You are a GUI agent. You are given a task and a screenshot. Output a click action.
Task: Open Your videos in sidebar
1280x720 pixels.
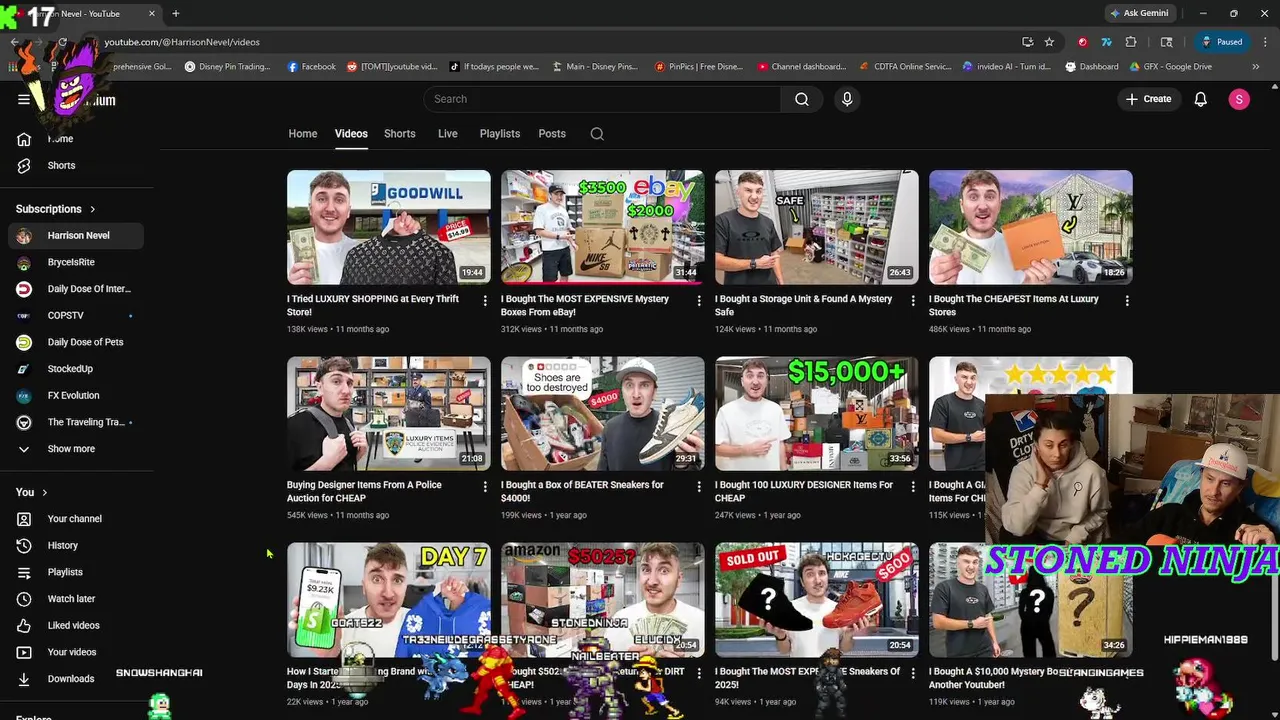pyautogui.click(x=72, y=652)
